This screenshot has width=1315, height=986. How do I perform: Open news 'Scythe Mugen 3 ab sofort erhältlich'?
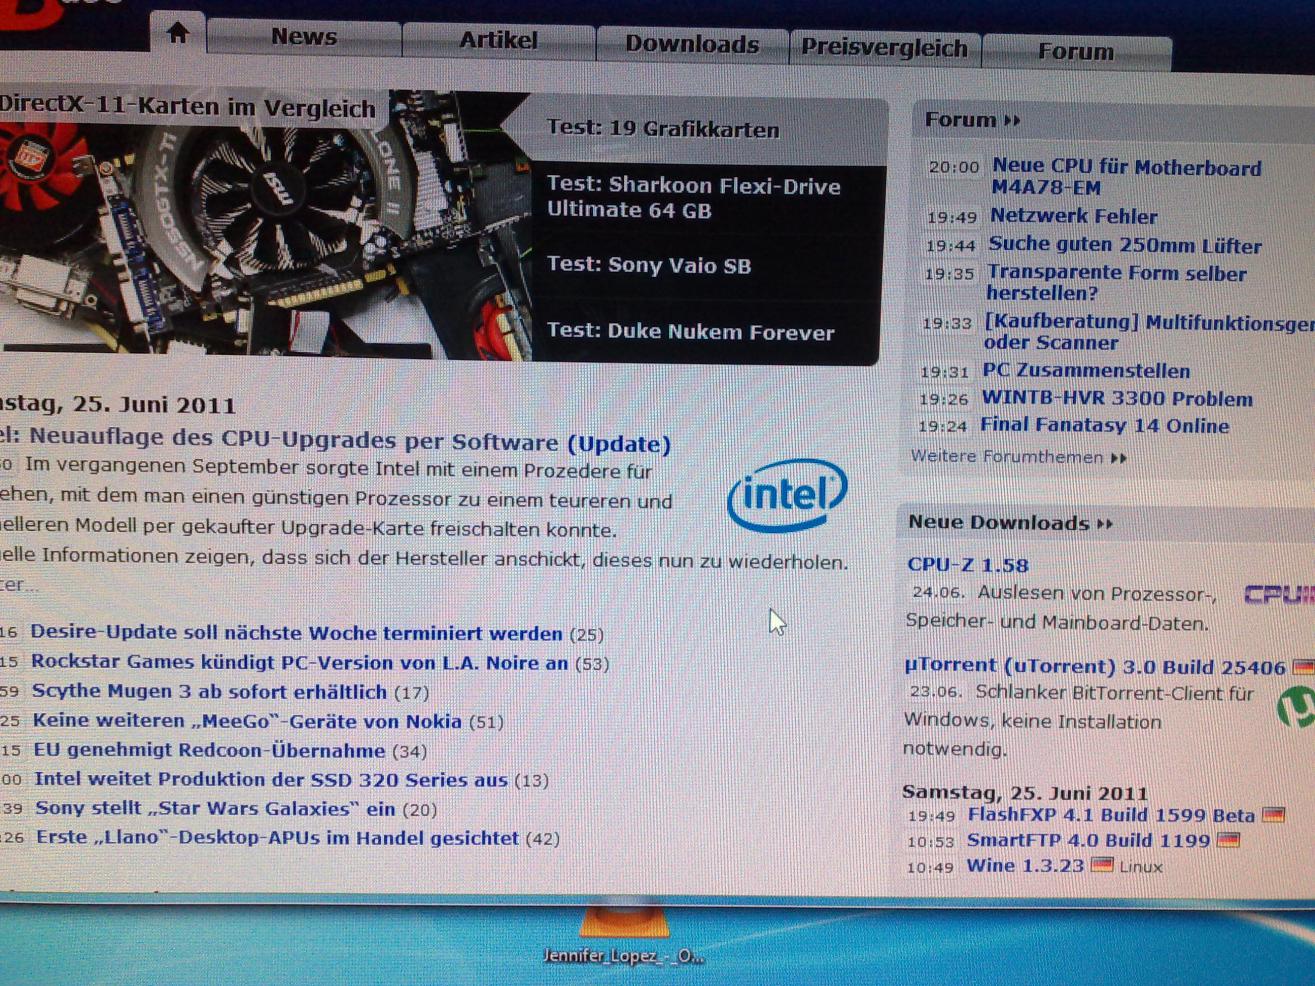pos(209,692)
